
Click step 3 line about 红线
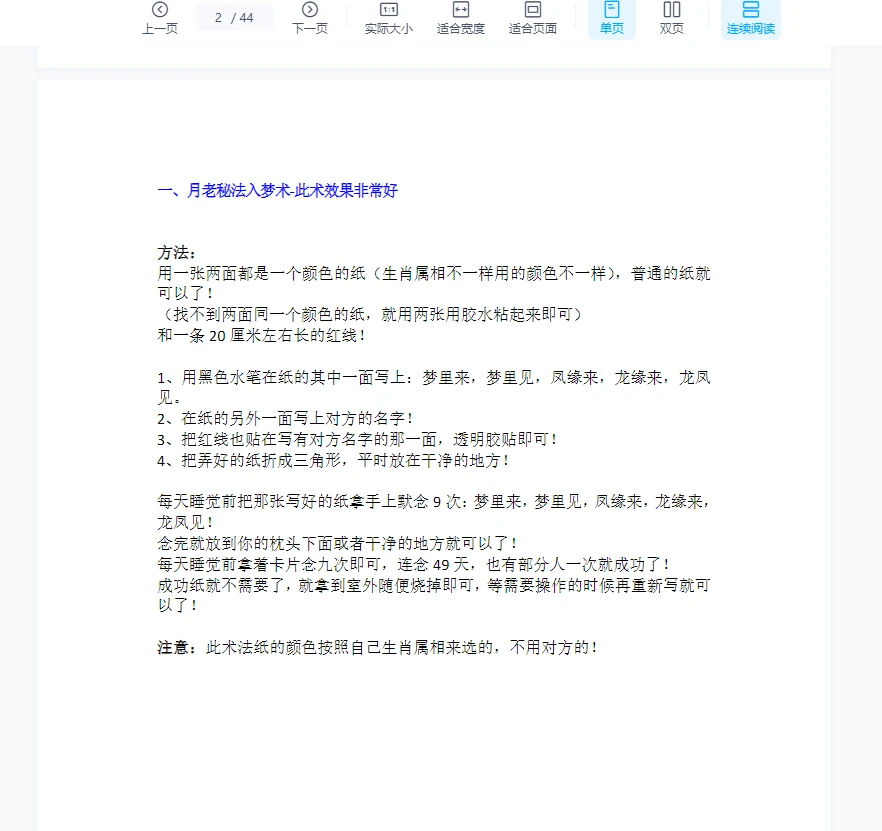[357, 439]
